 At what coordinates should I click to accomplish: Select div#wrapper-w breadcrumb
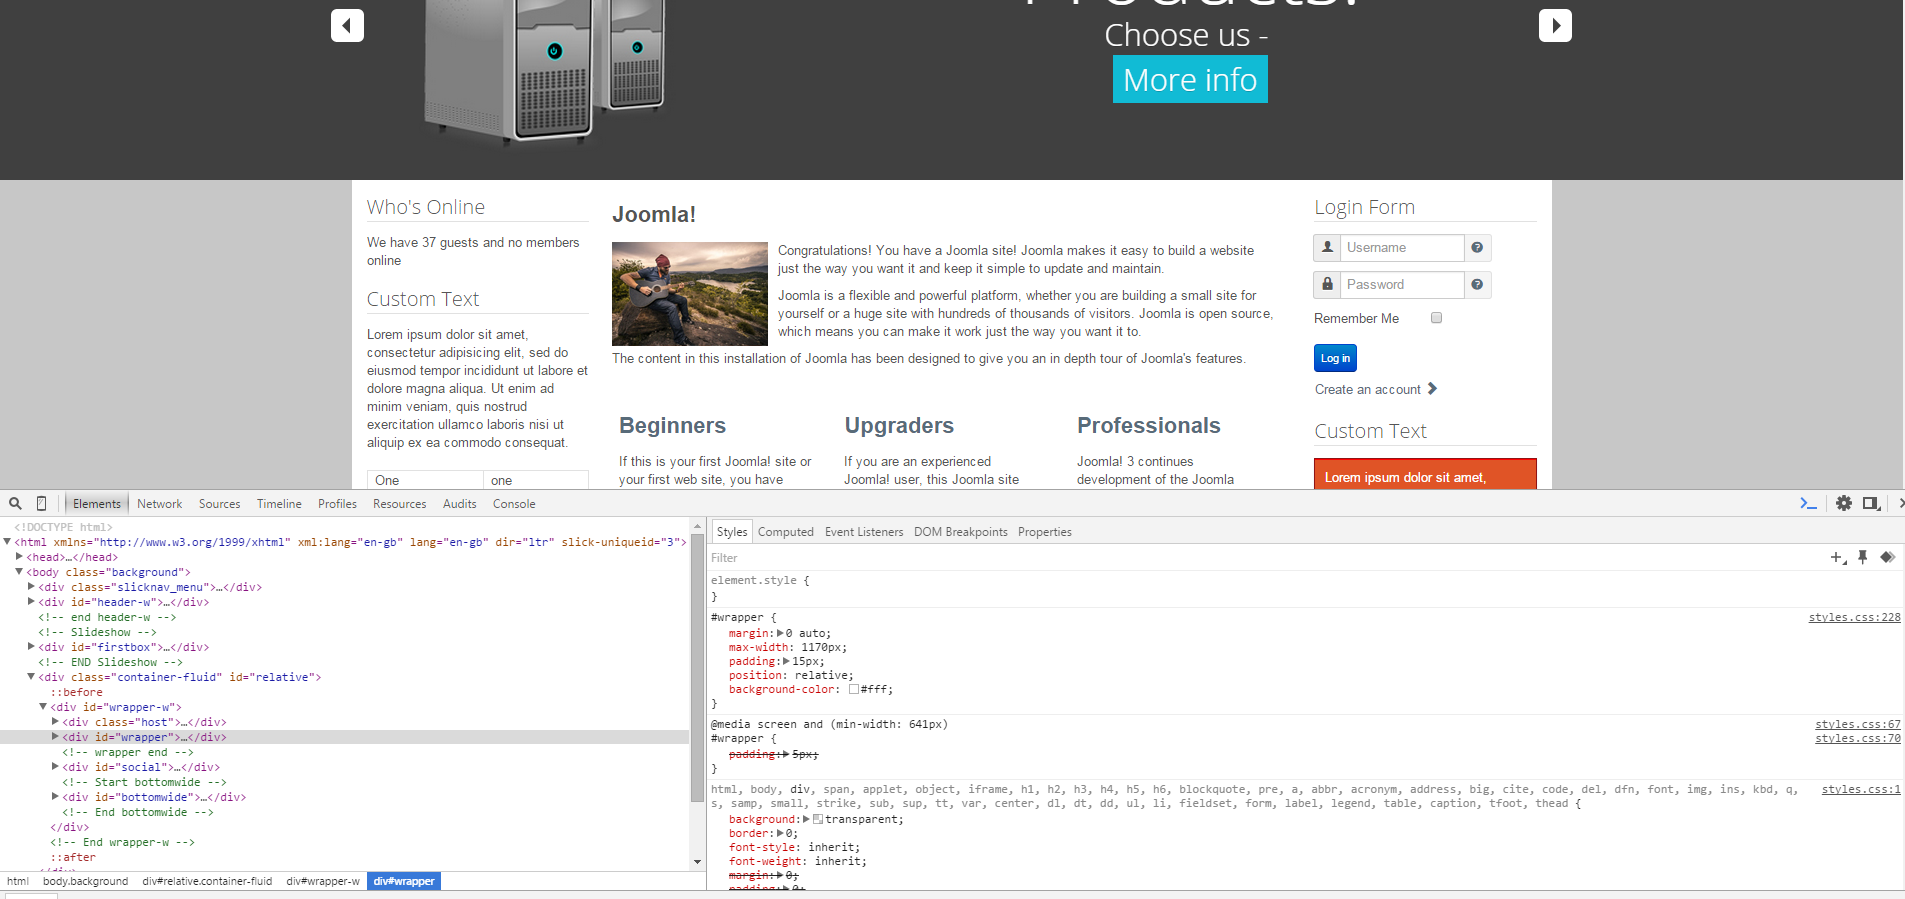[322, 881]
